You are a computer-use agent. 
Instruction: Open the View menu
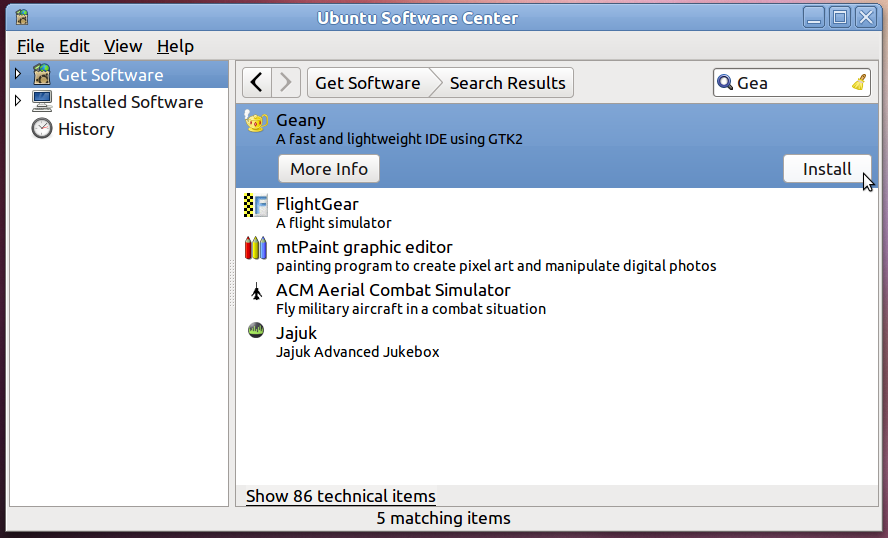pyautogui.click(x=123, y=46)
